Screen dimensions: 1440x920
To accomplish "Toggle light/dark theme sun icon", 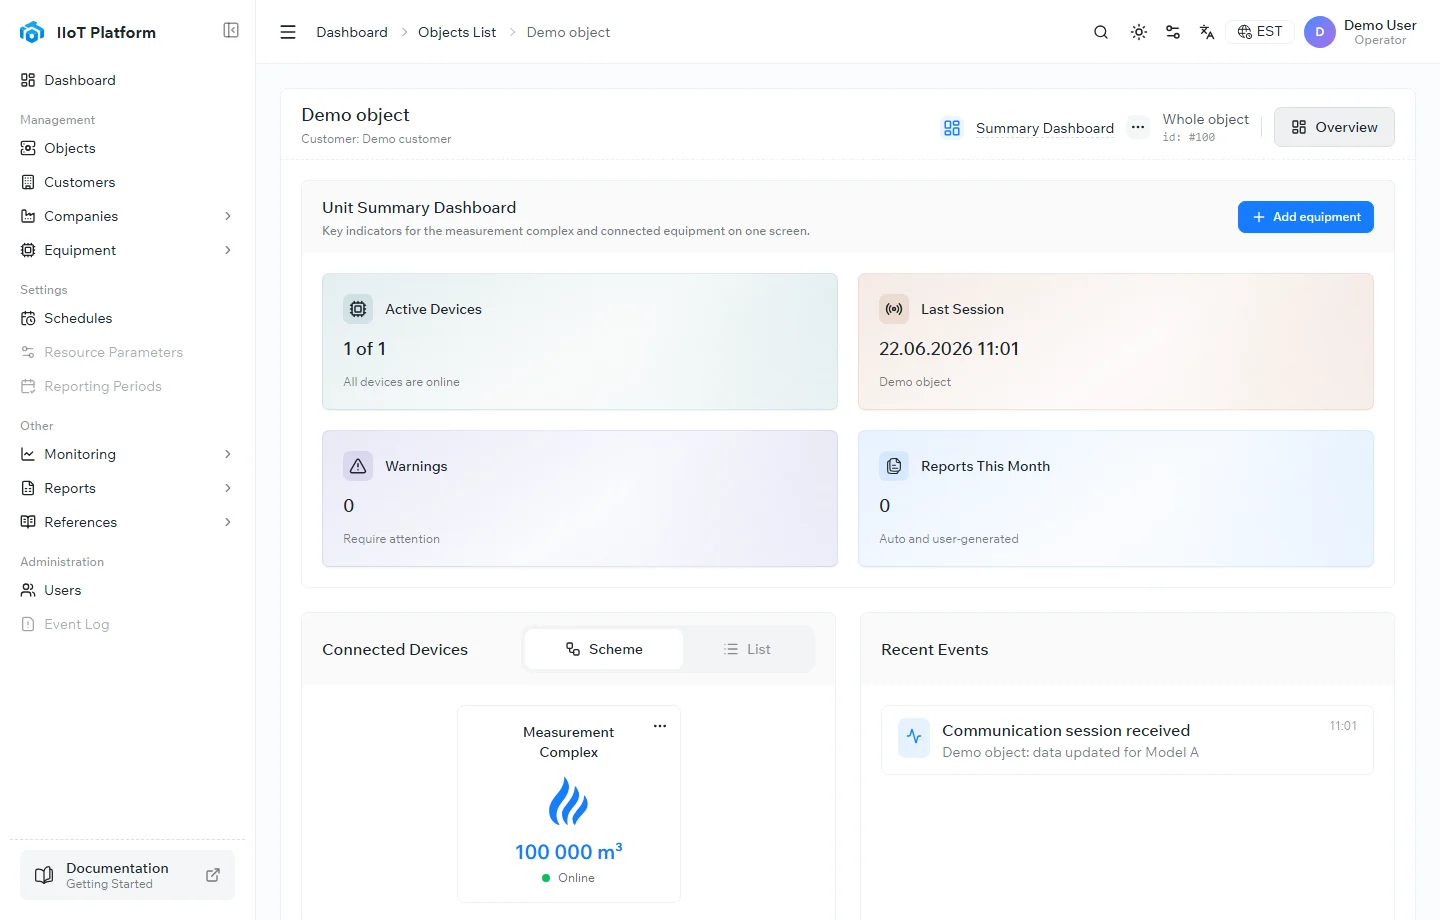I will click(x=1139, y=32).
